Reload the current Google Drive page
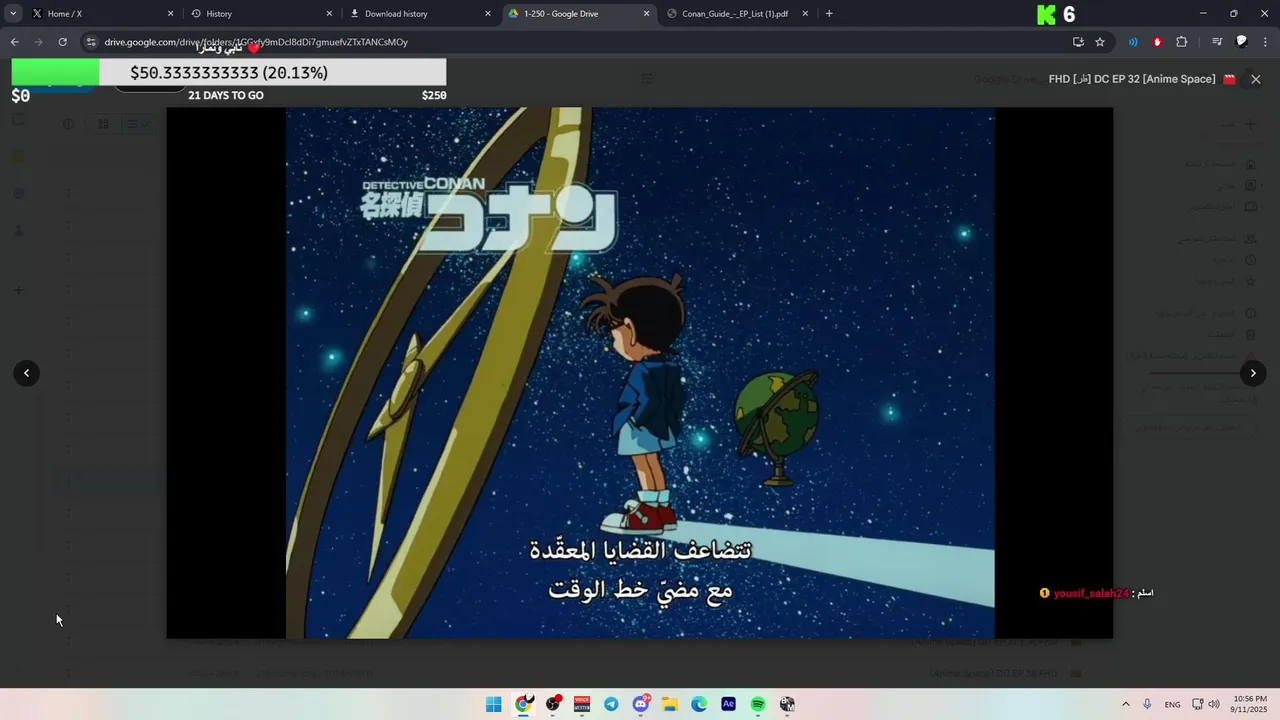Viewport: 1280px width, 720px height. [62, 42]
